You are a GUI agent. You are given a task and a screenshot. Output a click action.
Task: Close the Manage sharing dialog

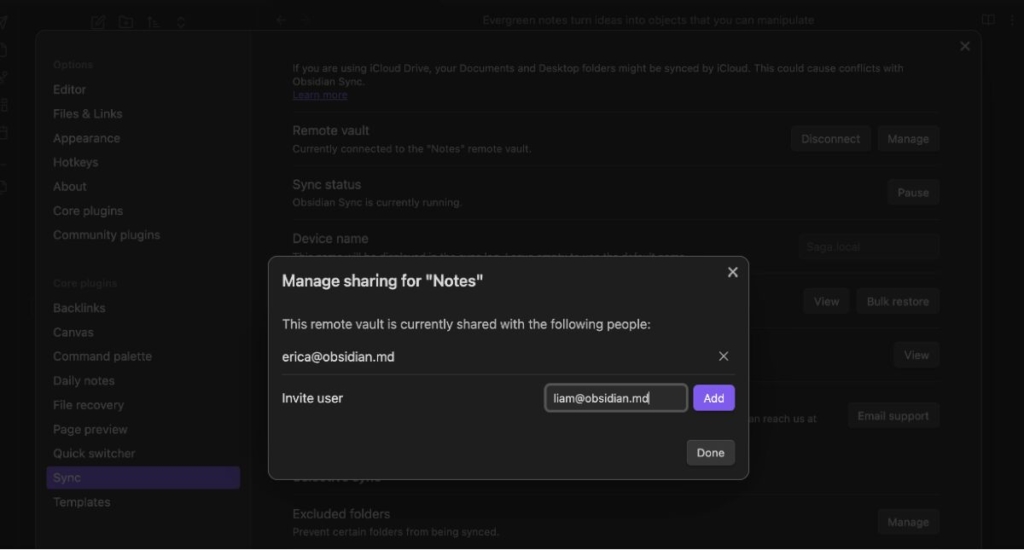(732, 273)
